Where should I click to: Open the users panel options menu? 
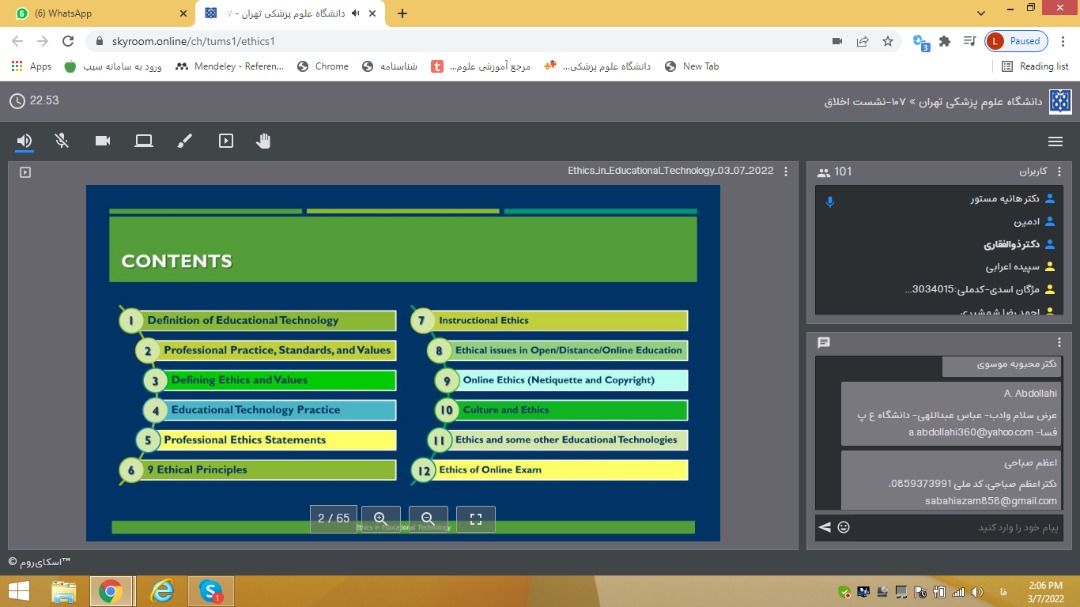click(1059, 172)
